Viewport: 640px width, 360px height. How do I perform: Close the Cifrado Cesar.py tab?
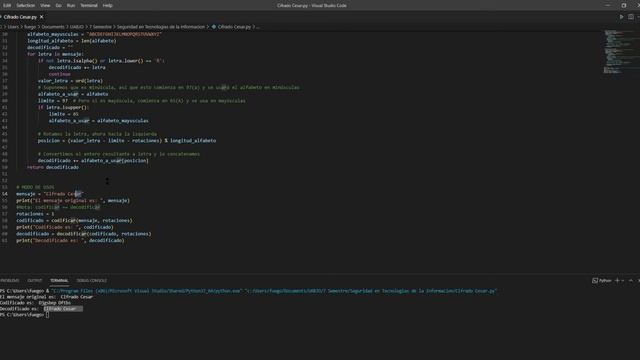(x=42, y=17)
